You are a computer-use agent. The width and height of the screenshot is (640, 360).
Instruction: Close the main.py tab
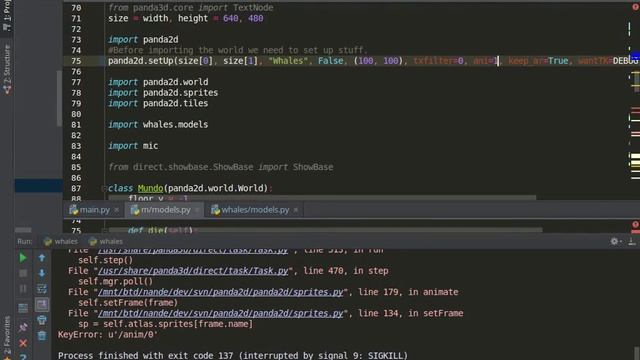click(116, 210)
